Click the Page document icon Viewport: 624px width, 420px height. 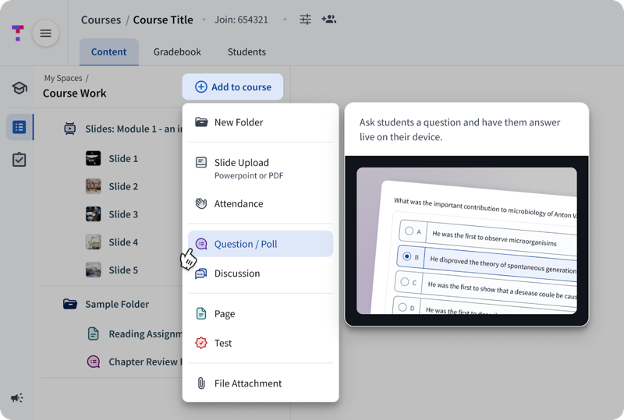coord(201,314)
